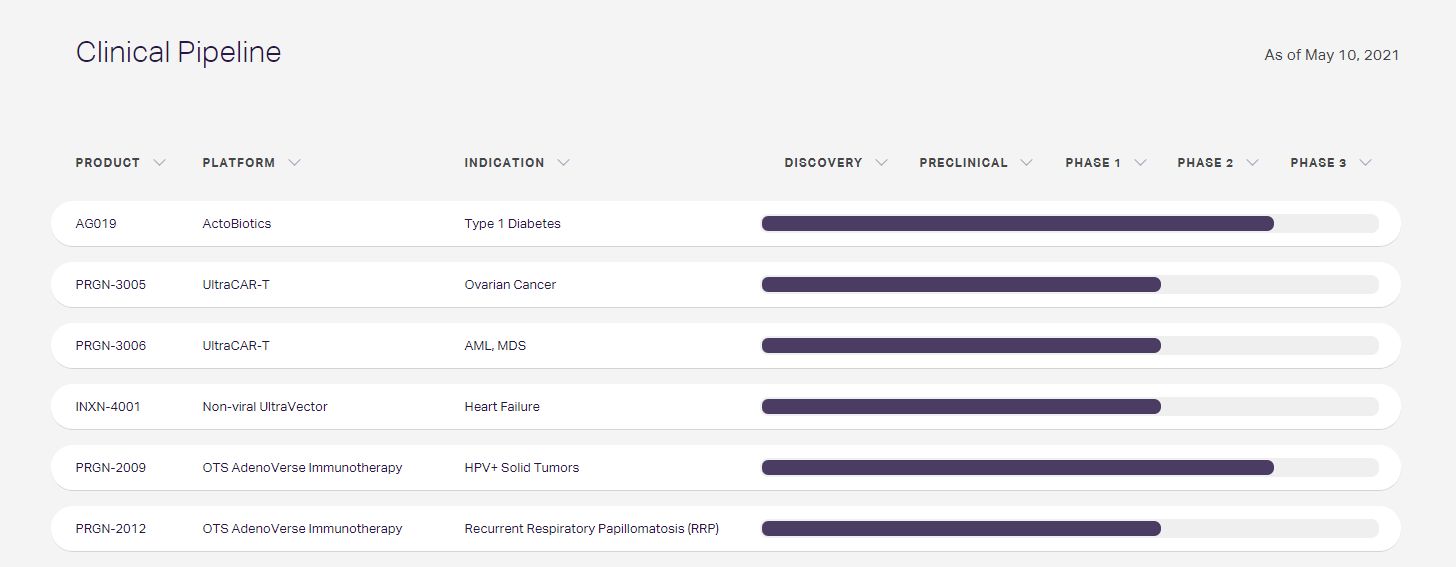Click the Heart Failure indication text
Image resolution: width=1456 pixels, height=567 pixels.
click(502, 407)
